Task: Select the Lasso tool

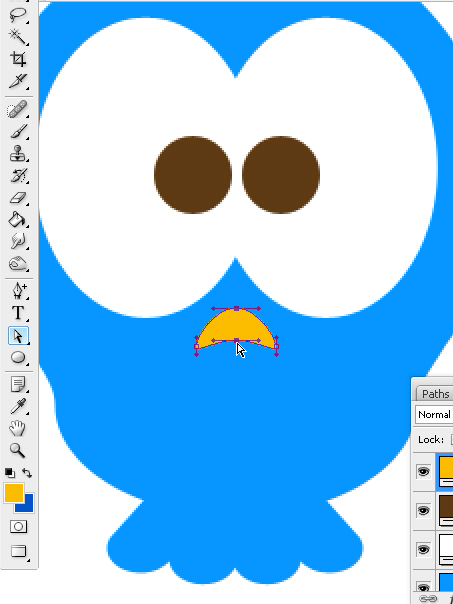Action: 18,15
